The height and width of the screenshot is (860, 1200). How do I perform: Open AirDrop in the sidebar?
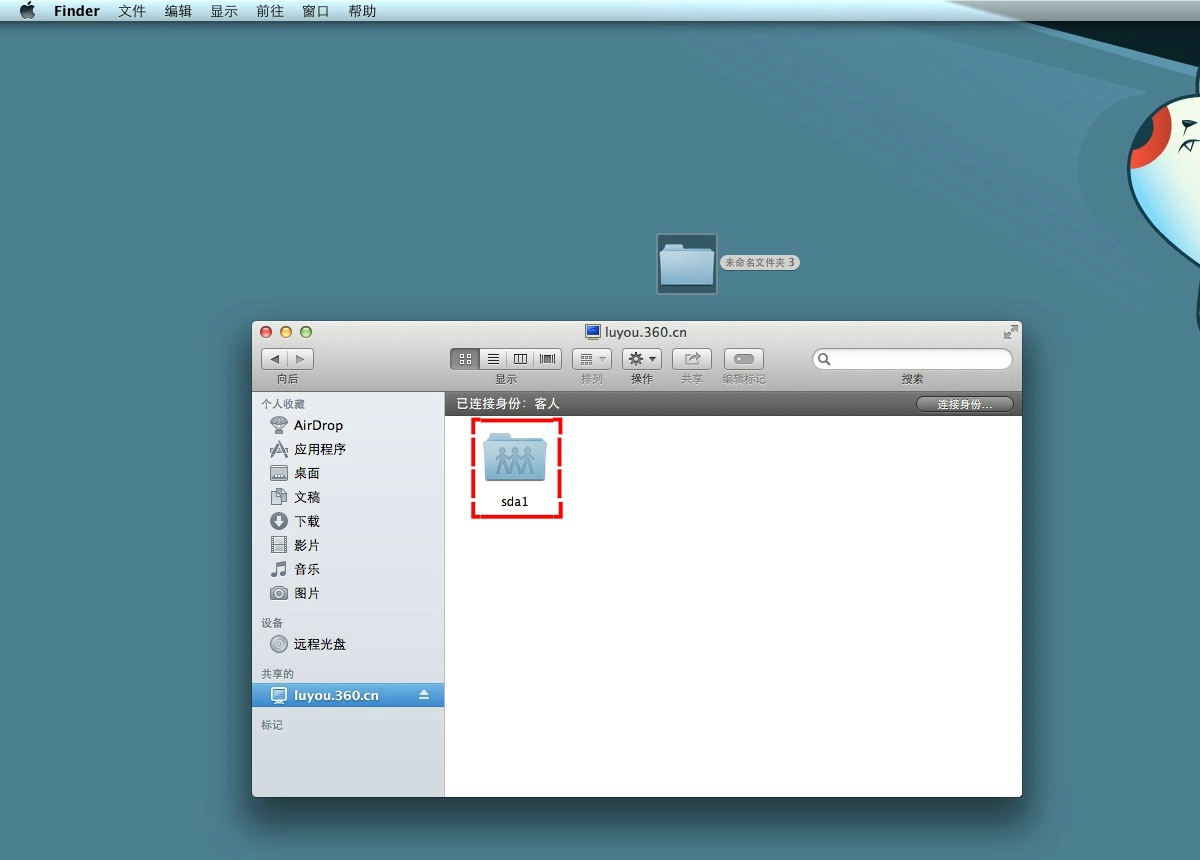point(318,425)
